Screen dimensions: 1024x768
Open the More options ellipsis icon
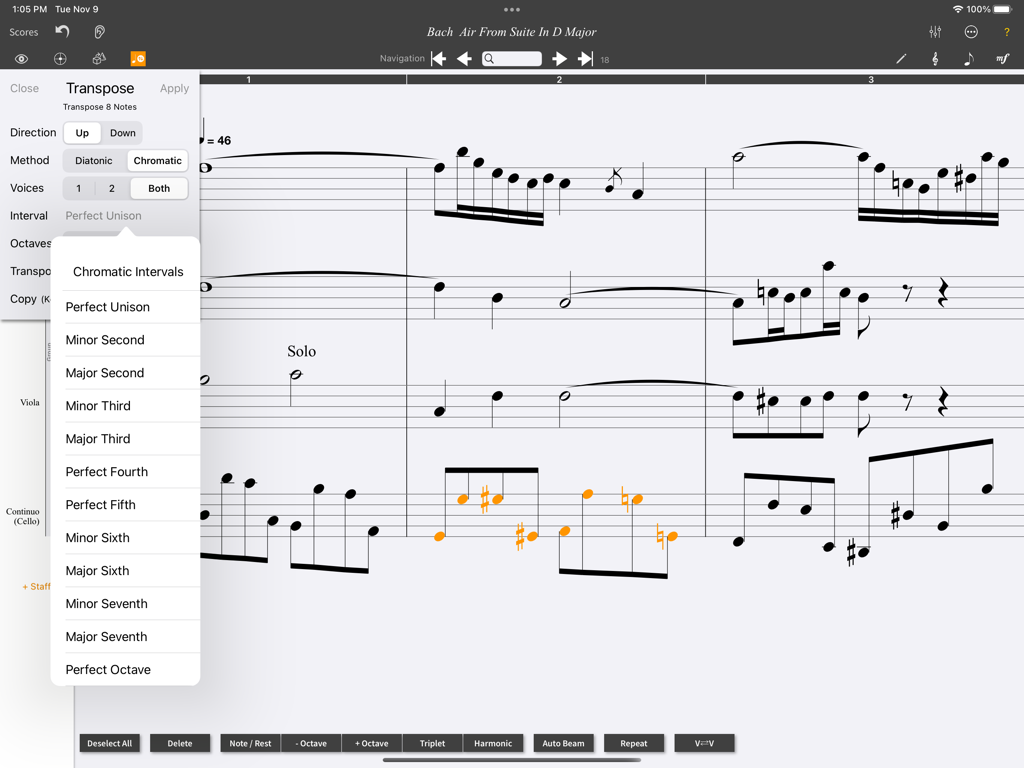[970, 31]
